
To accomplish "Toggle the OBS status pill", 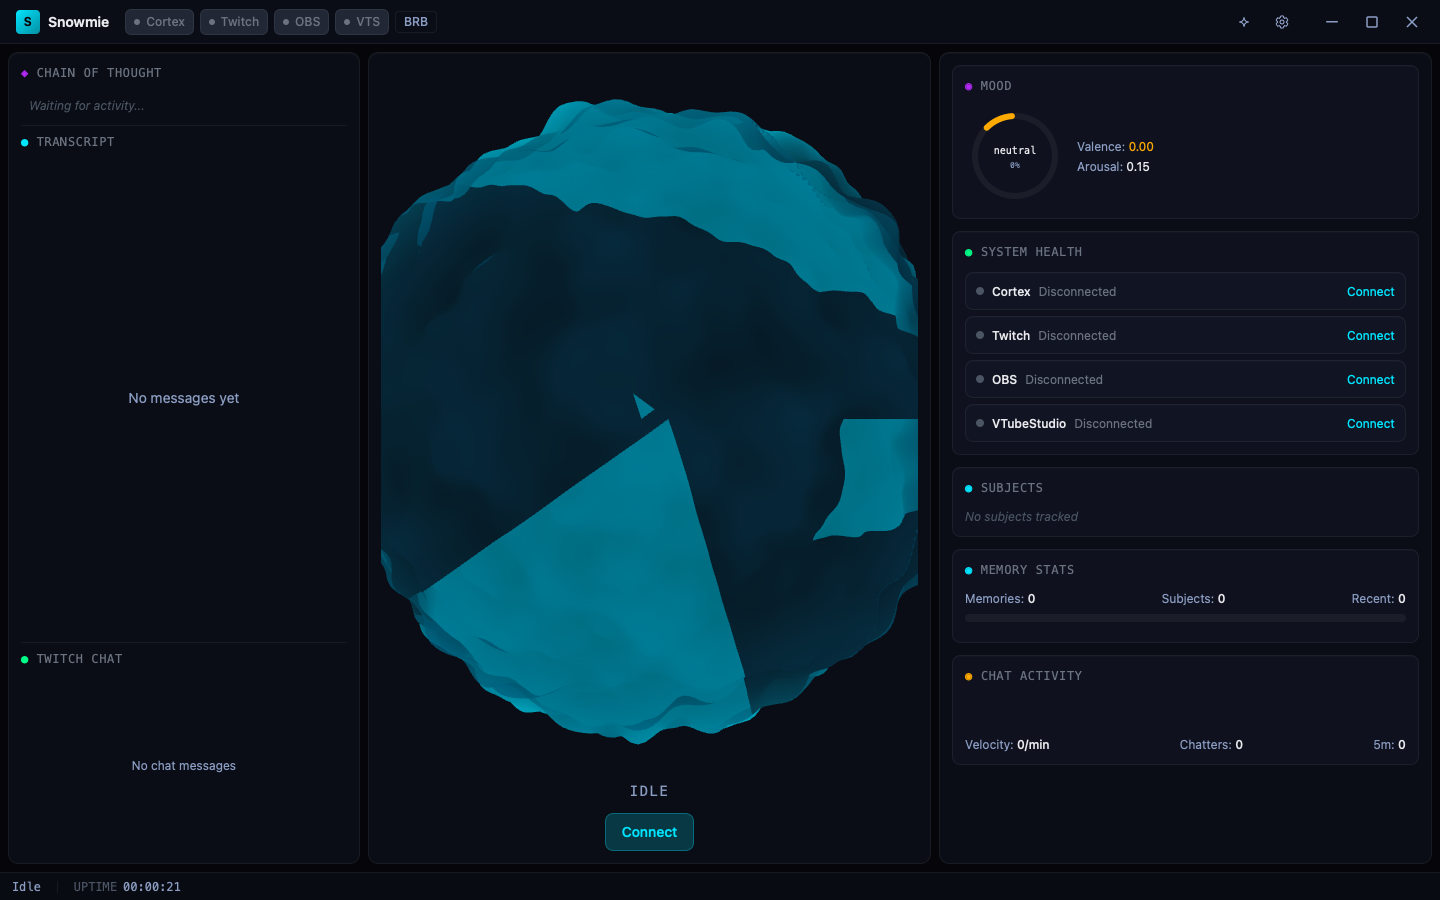I will pyautogui.click(x=301, y=22).
